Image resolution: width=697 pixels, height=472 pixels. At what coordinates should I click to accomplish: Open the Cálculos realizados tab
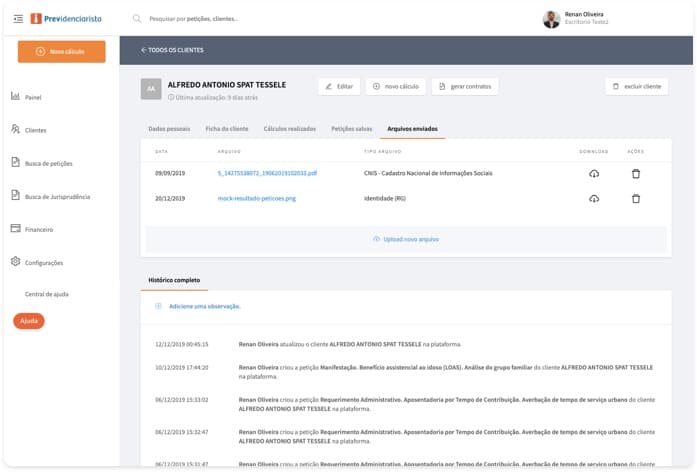[x=290, y=129]
